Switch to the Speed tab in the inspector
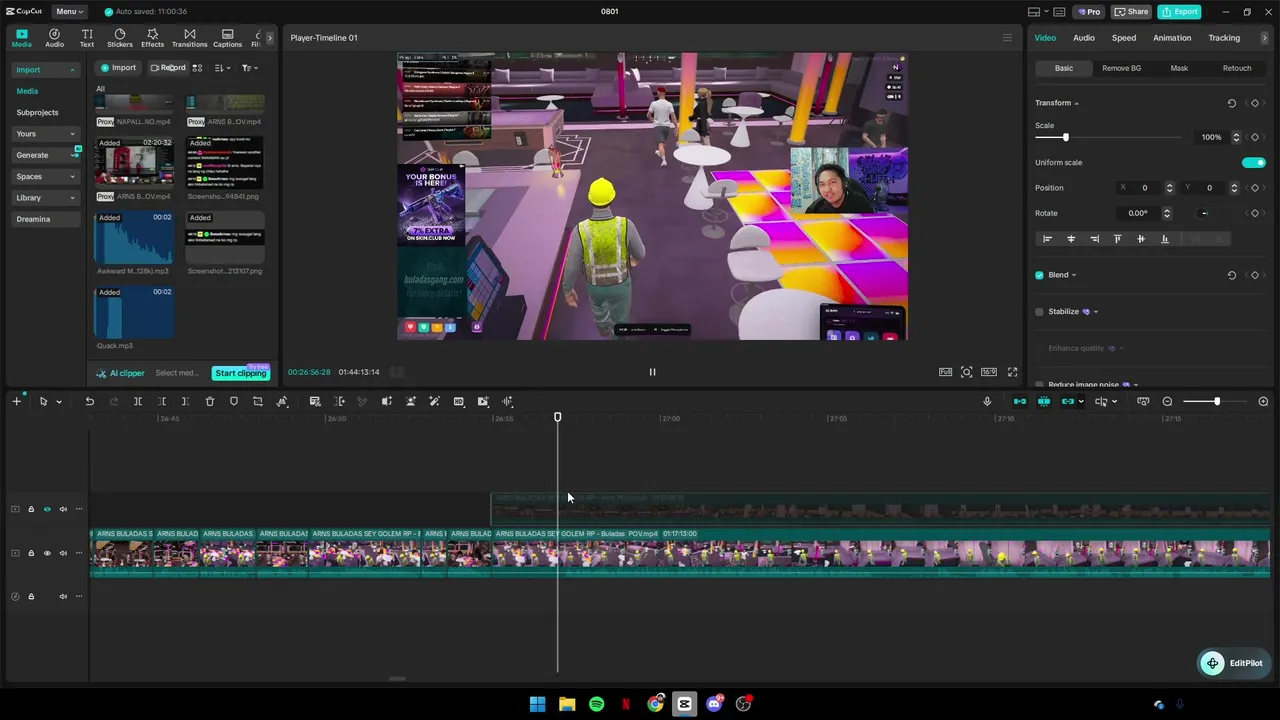 1124,38
